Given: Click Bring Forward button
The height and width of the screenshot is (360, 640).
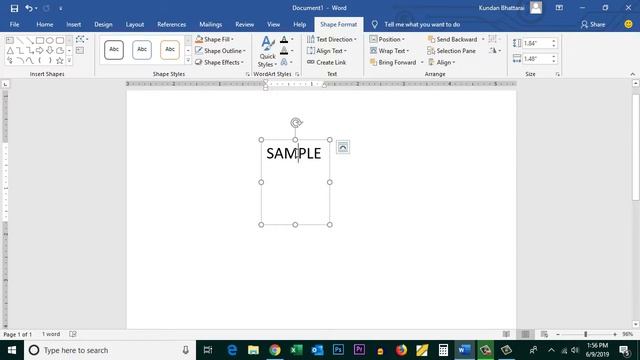Looking at the screenshot, I should [x=393, y=62].
